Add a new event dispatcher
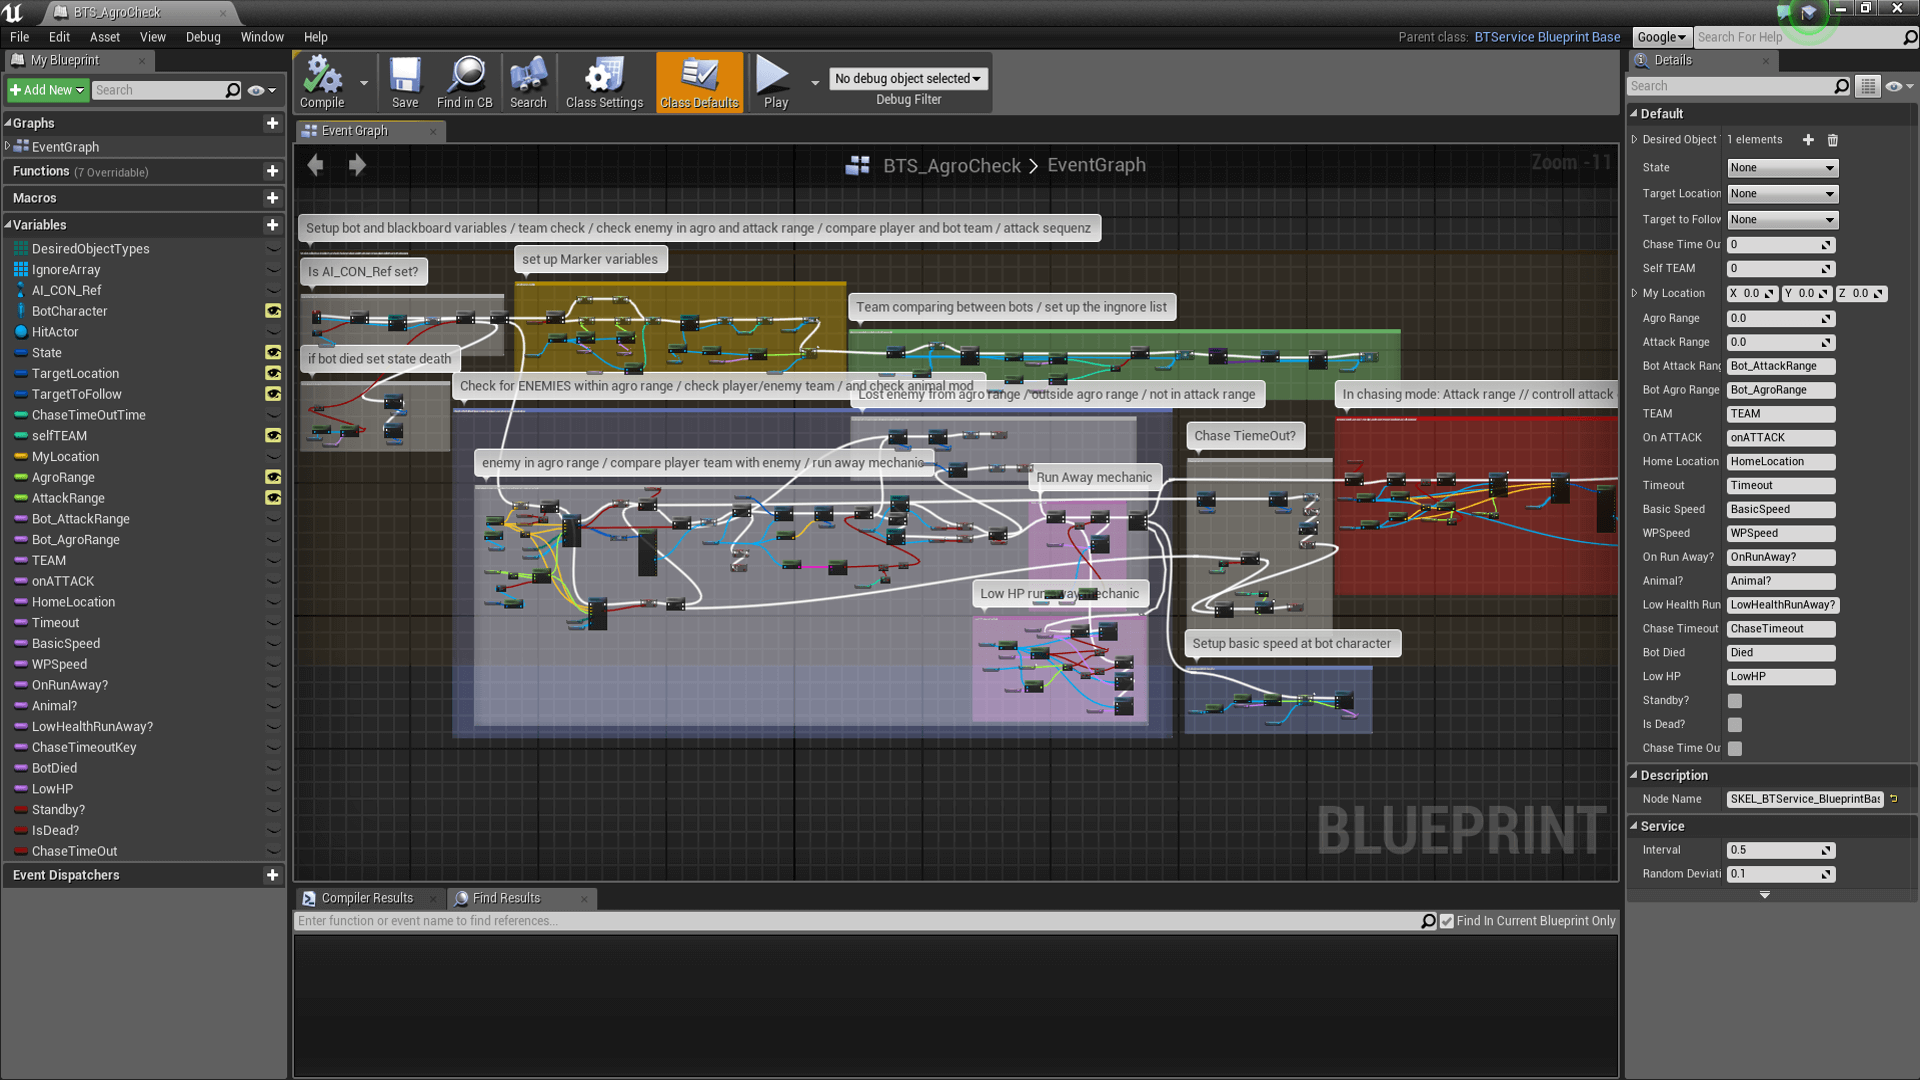 tap(272, 875)
